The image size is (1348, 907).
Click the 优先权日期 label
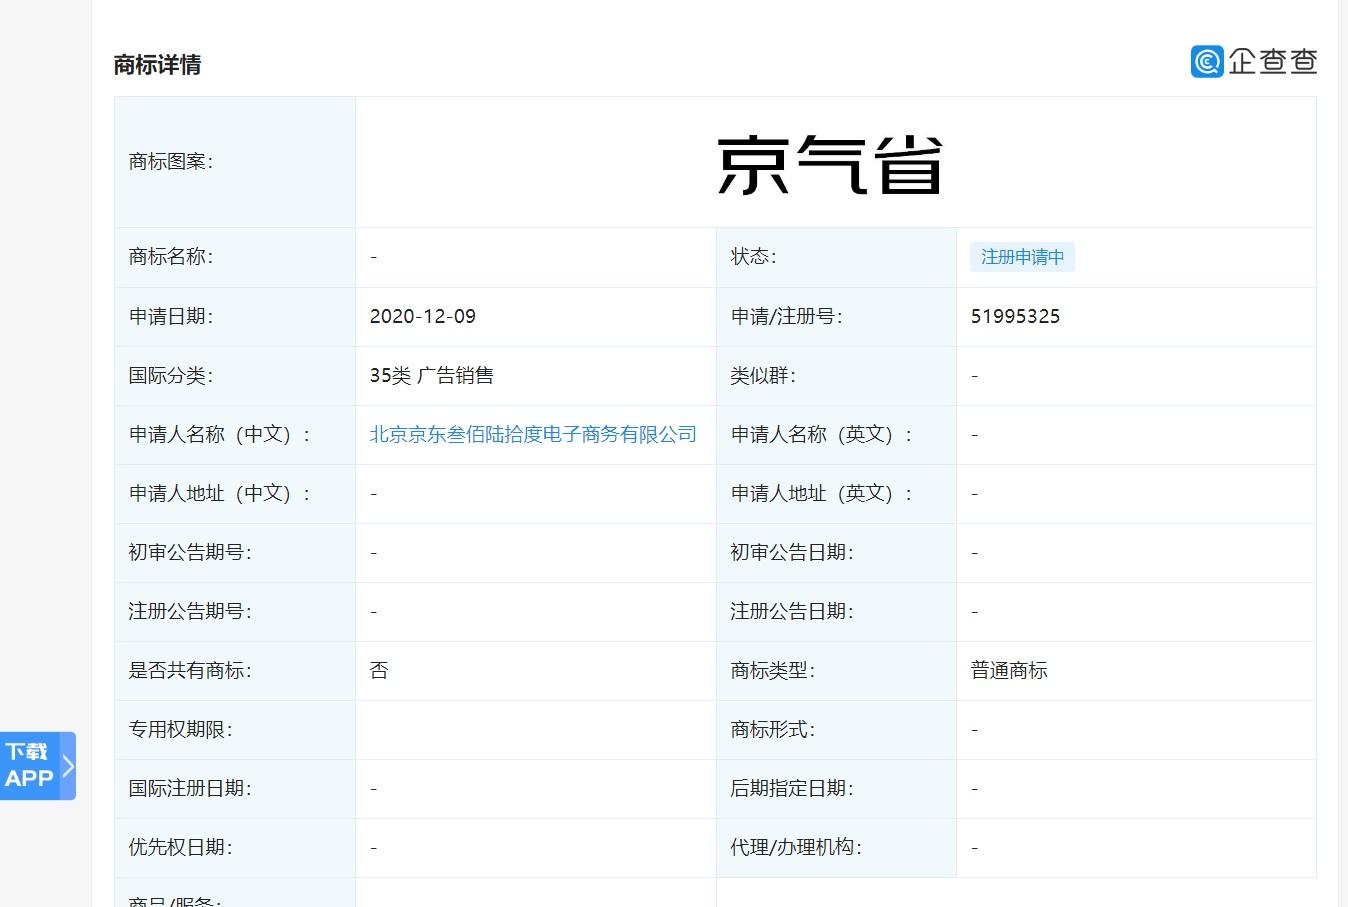pos(180,848)
